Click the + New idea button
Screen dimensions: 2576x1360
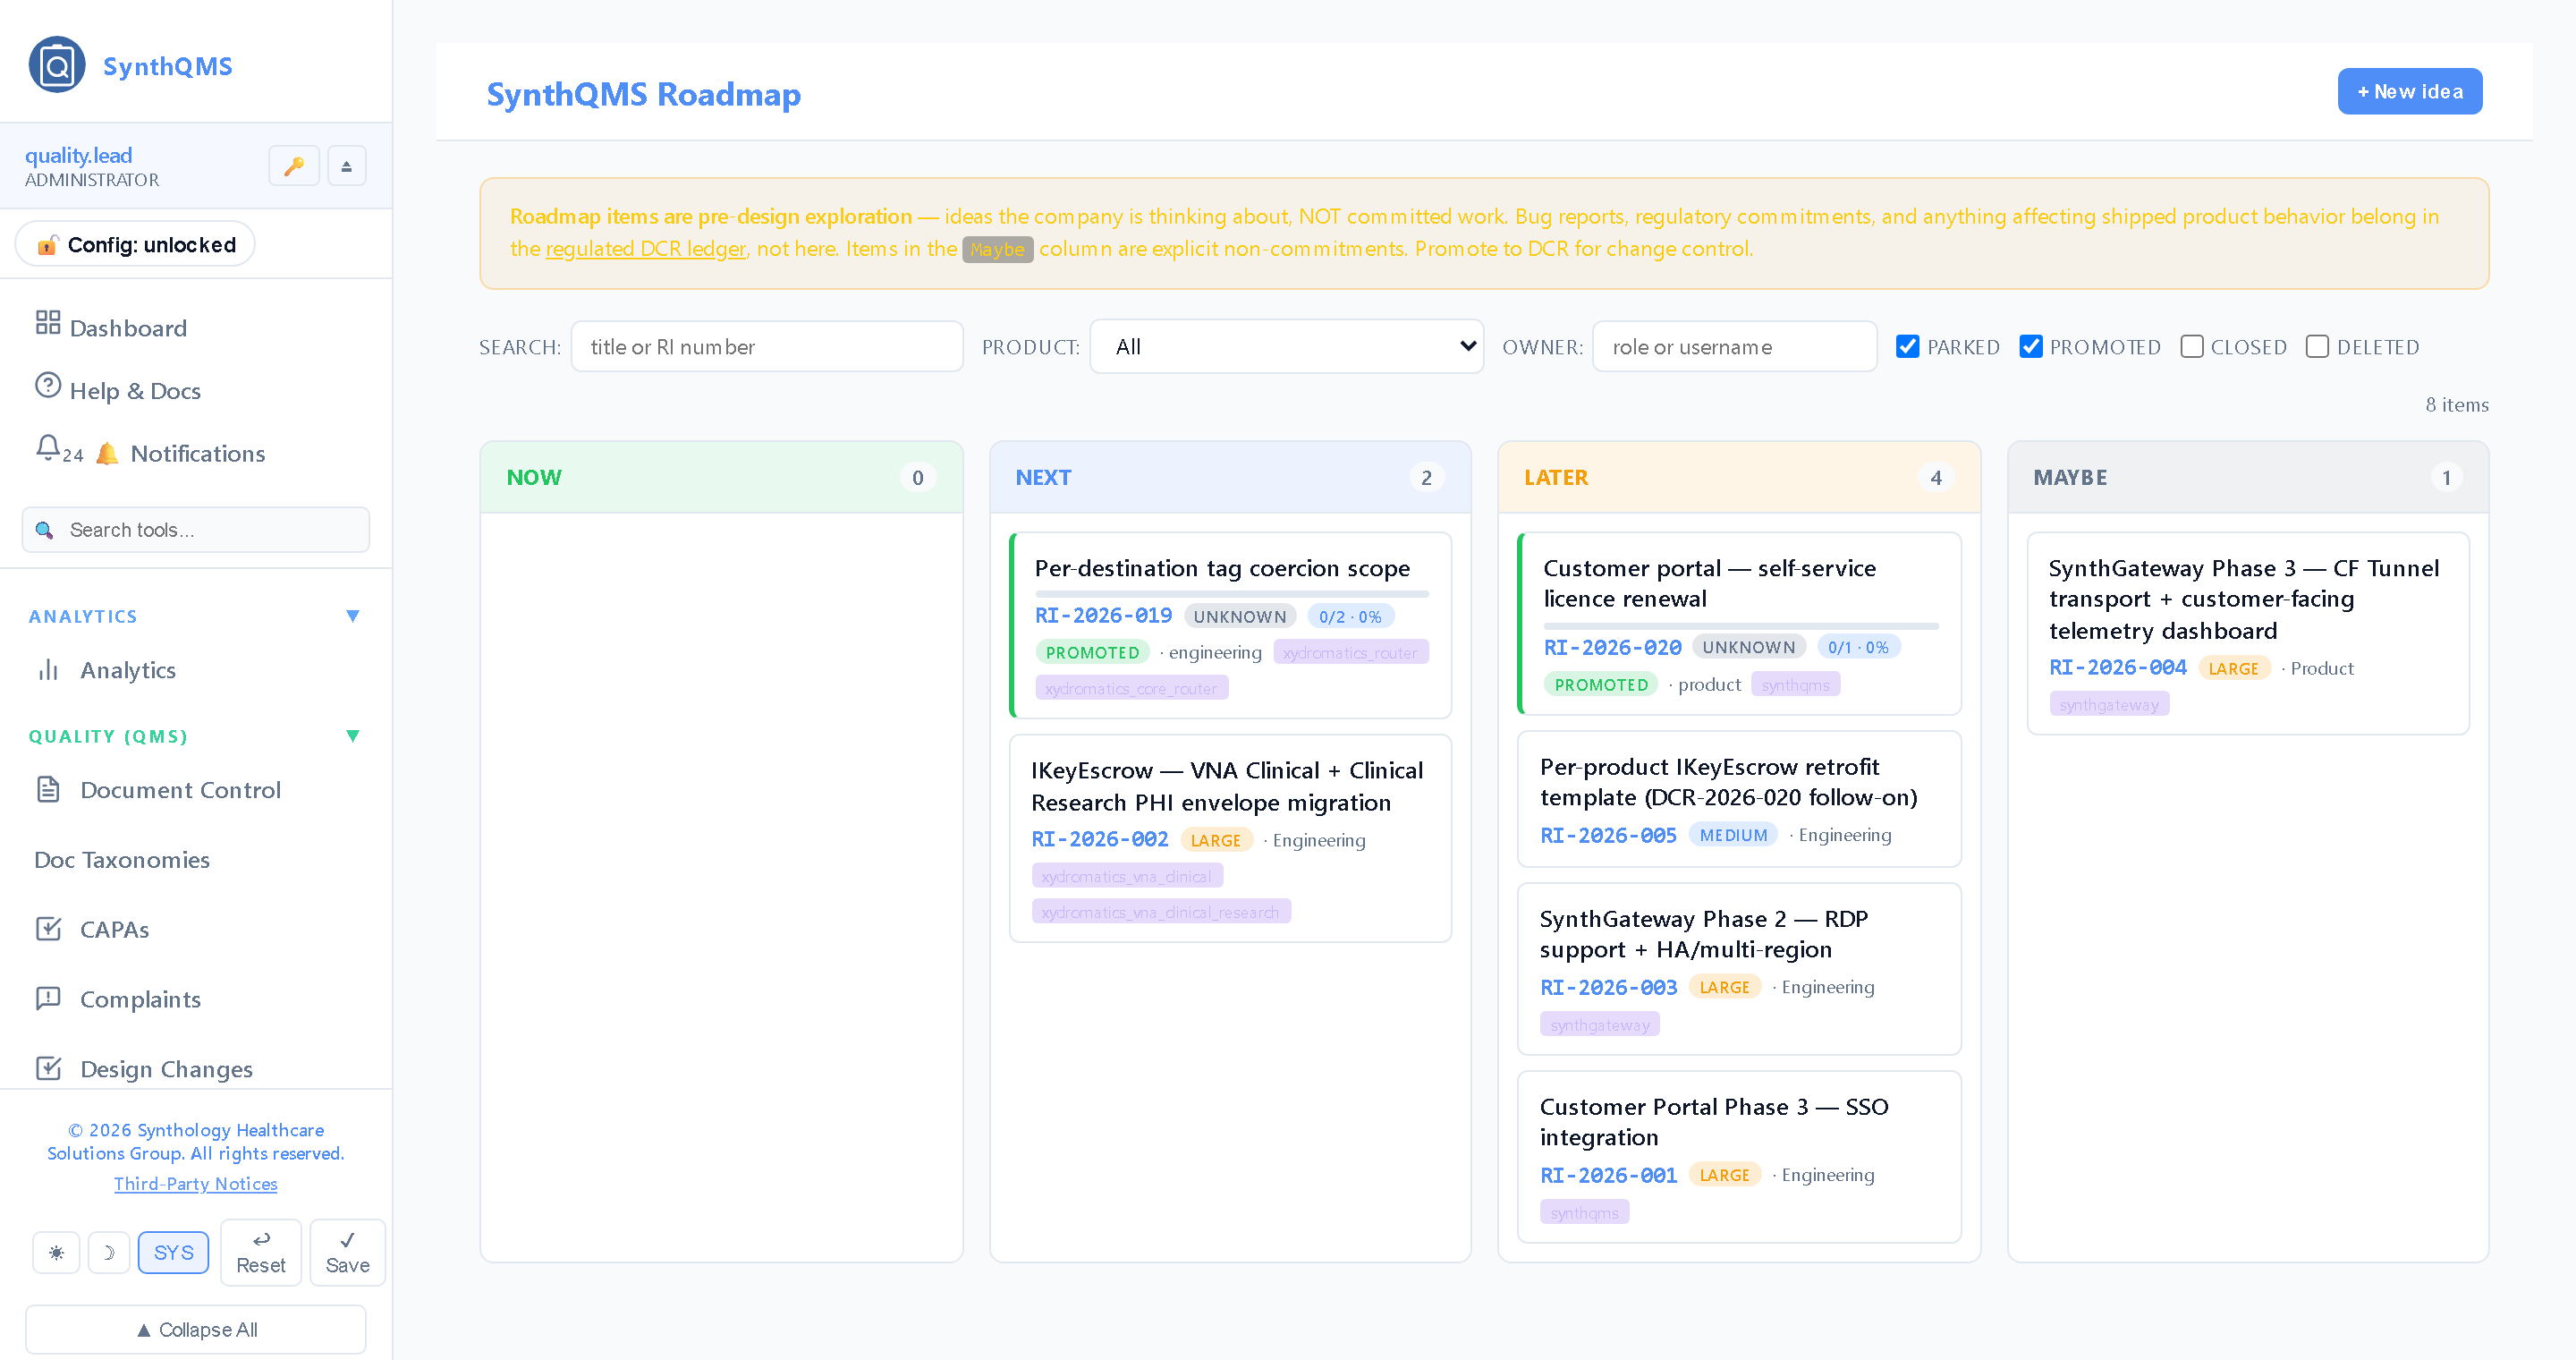click(2409, 91)
